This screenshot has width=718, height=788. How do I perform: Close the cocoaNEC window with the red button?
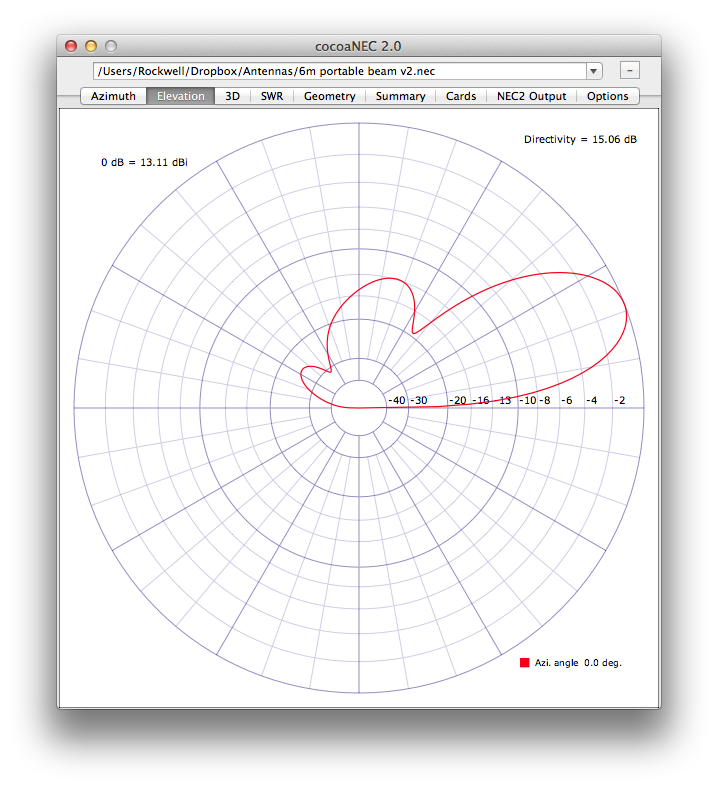(71, 46)
